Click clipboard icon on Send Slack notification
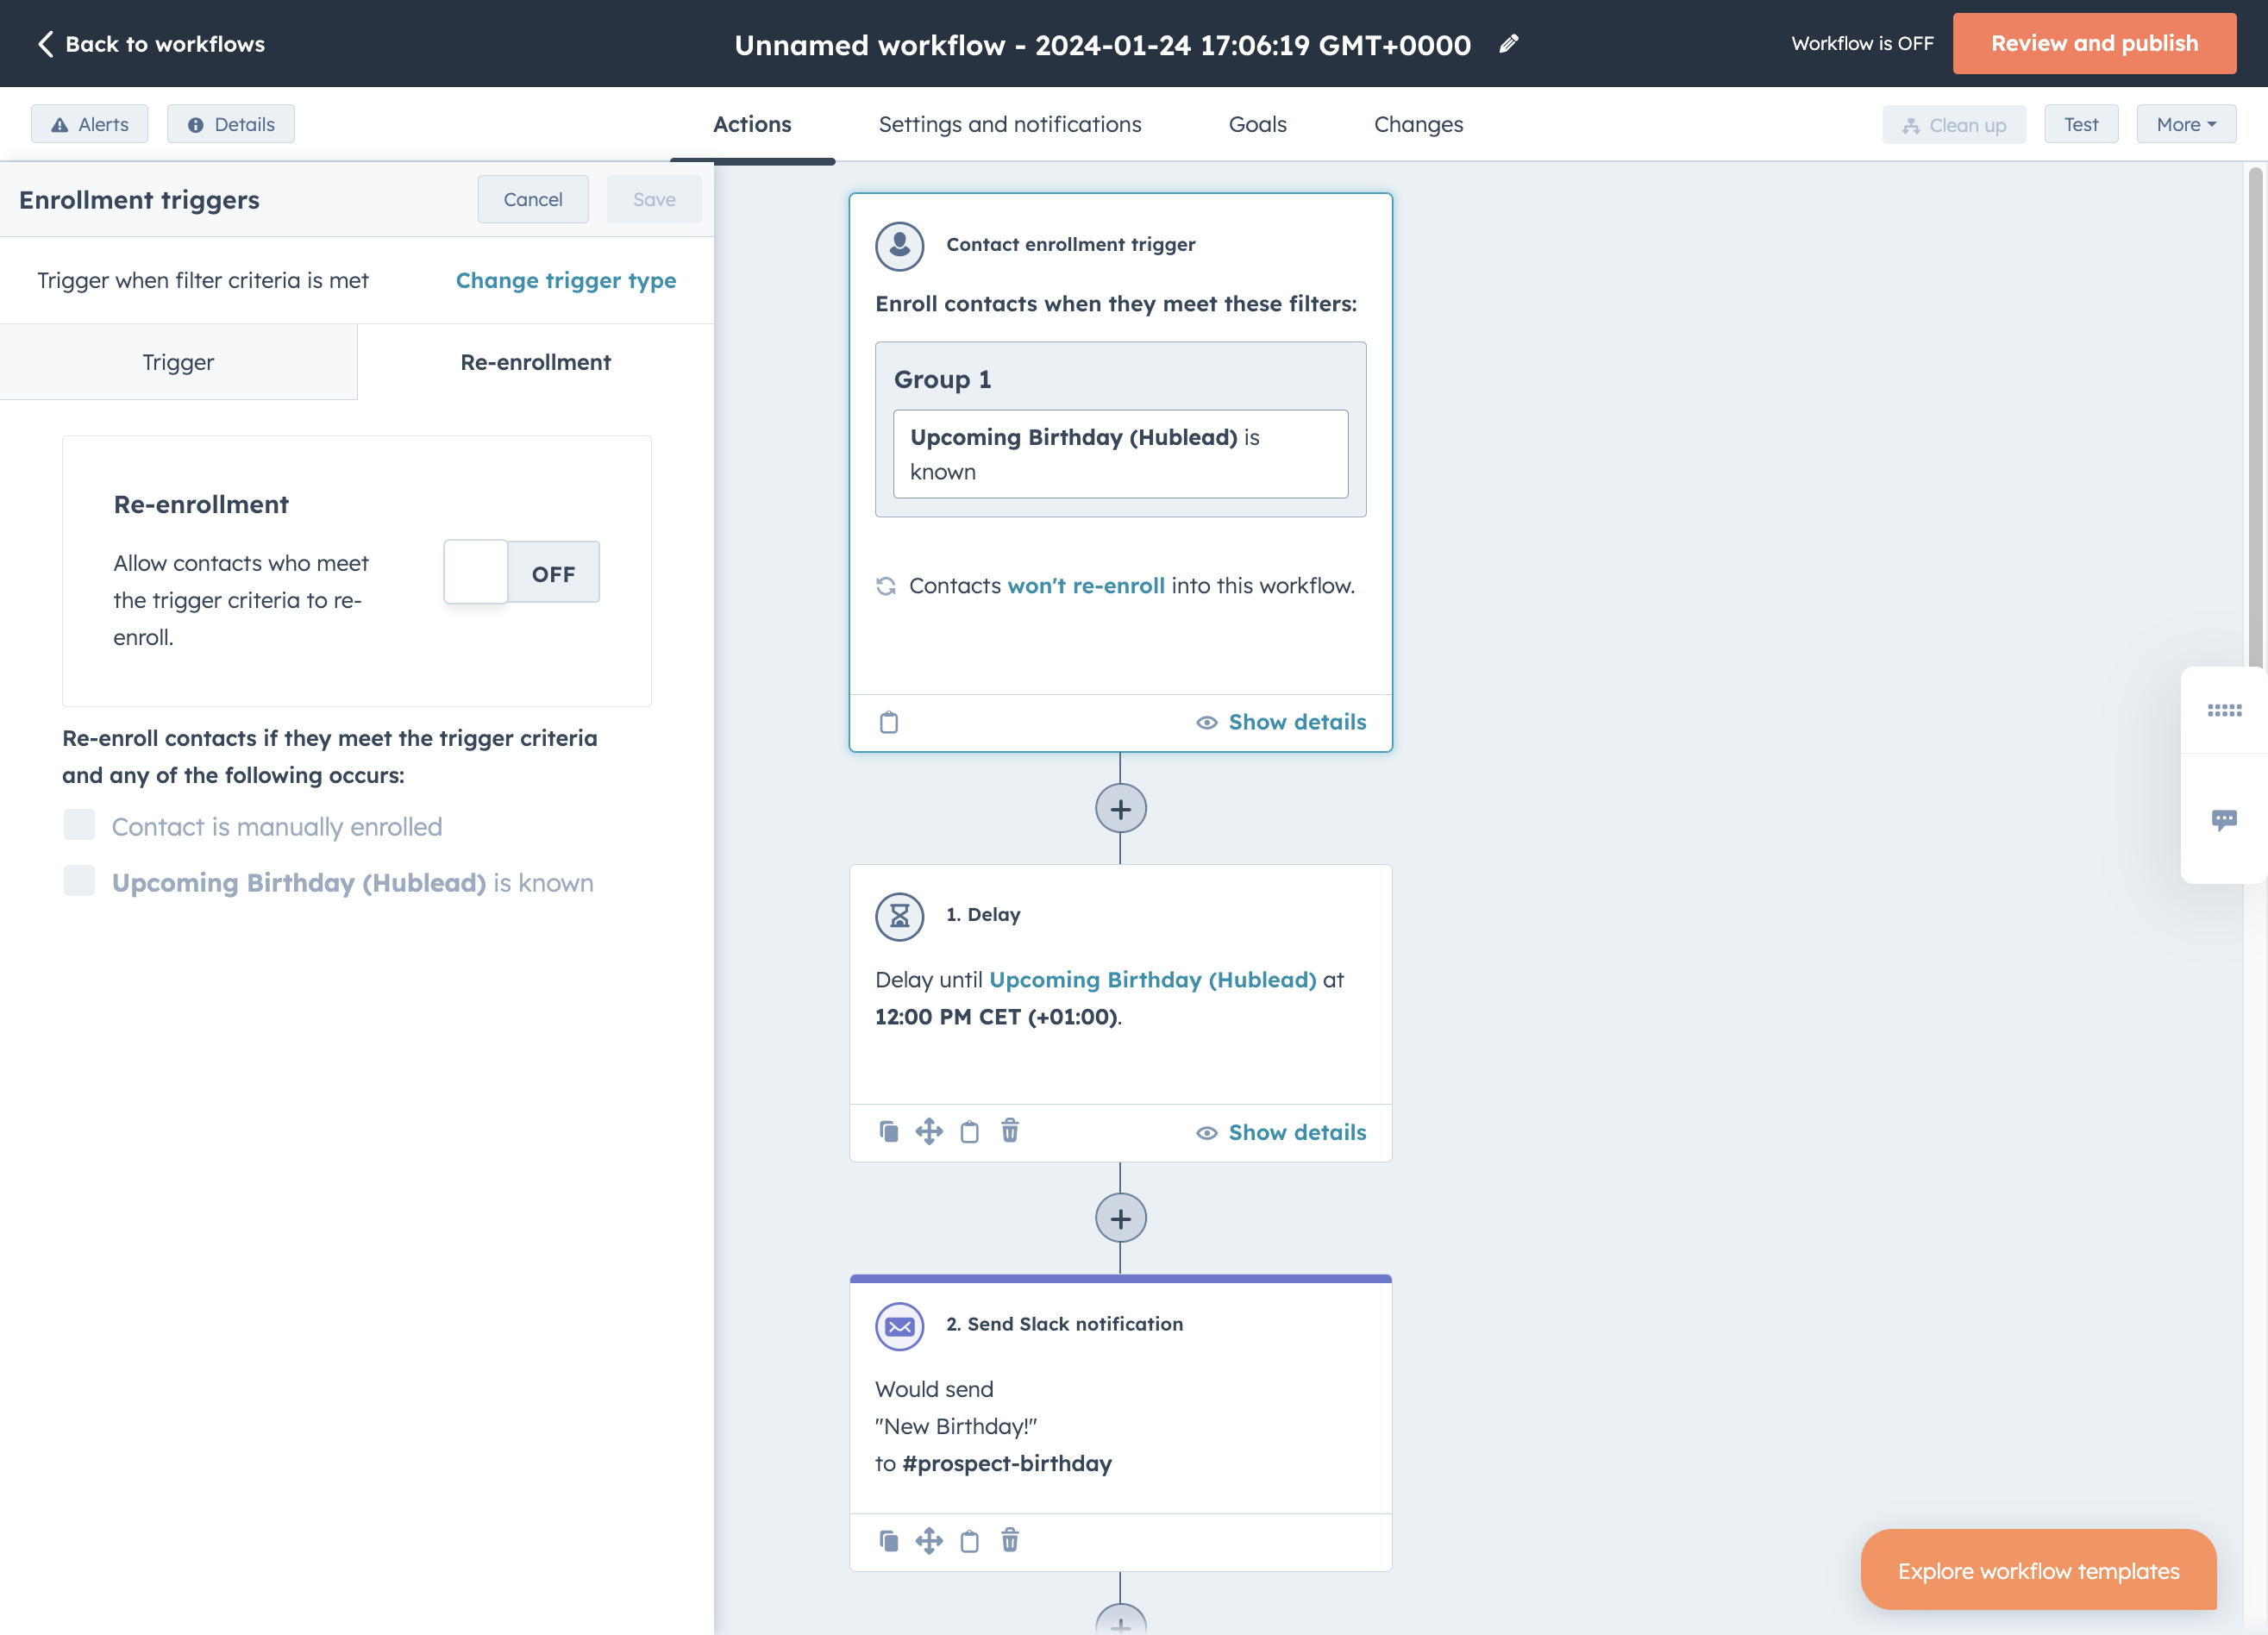This screenshot has height=1635, width=2268. tap(969, 1541)
